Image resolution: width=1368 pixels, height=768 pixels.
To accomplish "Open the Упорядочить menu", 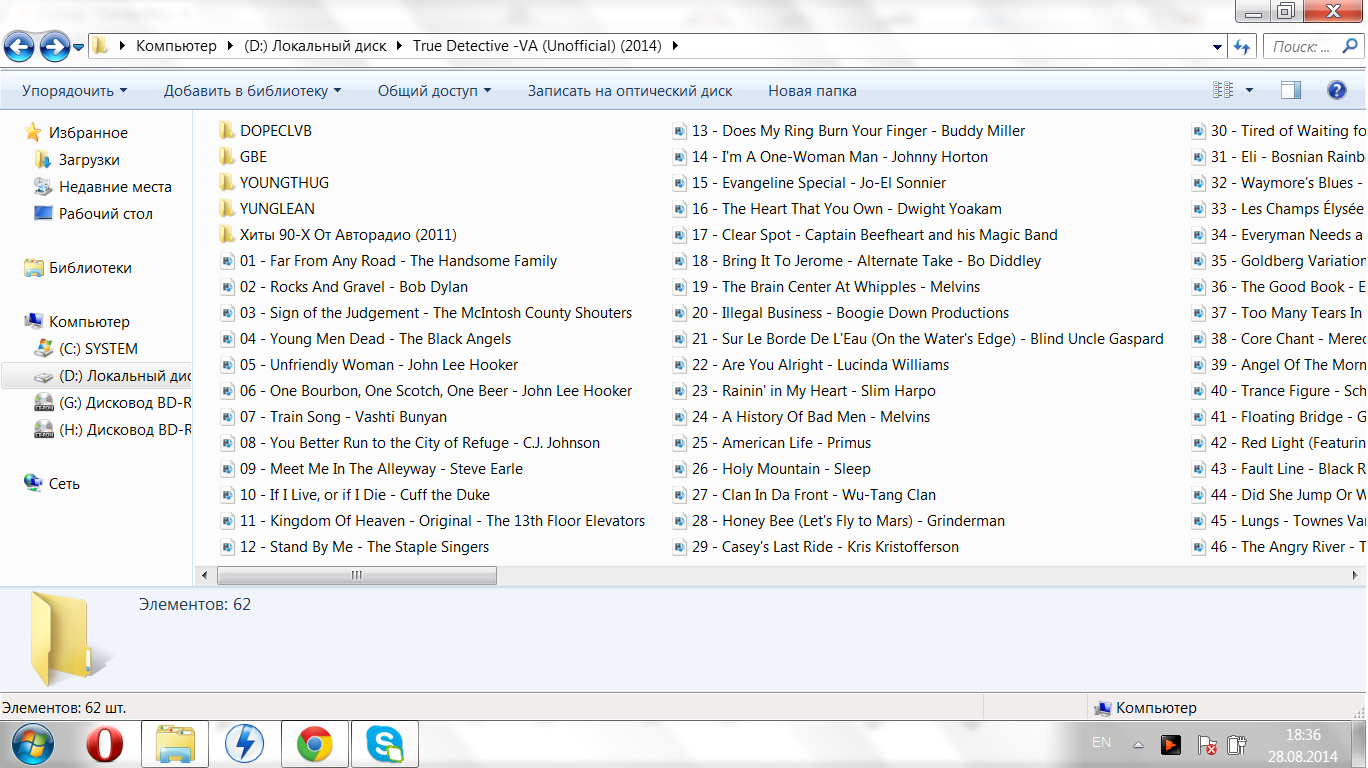I will 75,91.
